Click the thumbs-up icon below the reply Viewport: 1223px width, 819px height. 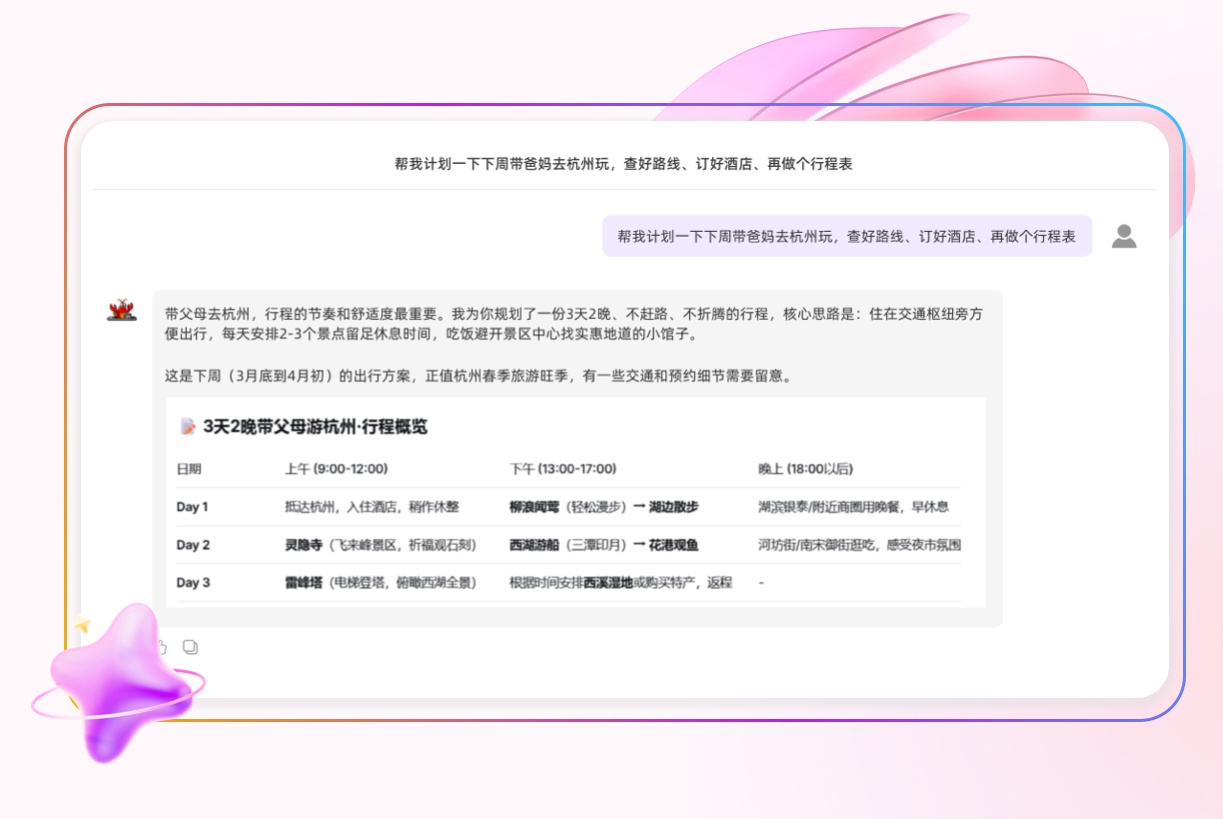point(163,647)
